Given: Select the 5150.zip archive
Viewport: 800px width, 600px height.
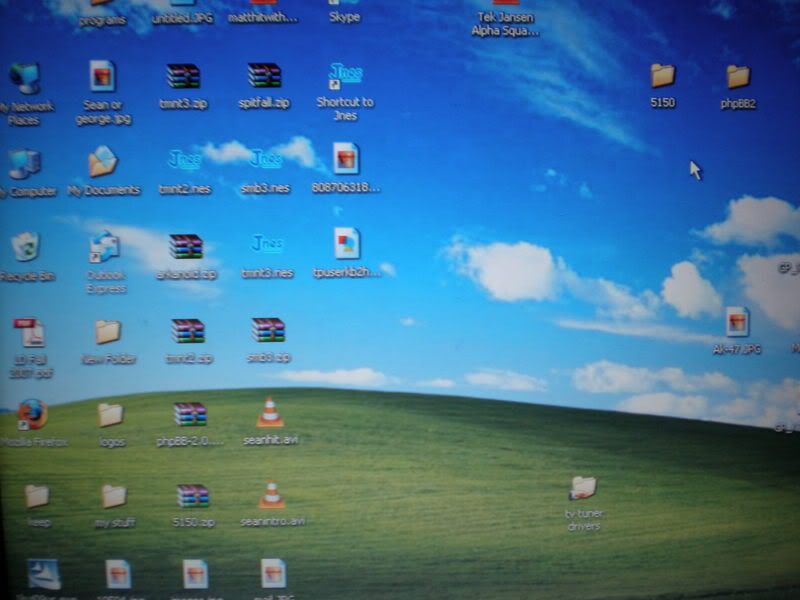Looking at the screenshot, I should click(193, 496).
